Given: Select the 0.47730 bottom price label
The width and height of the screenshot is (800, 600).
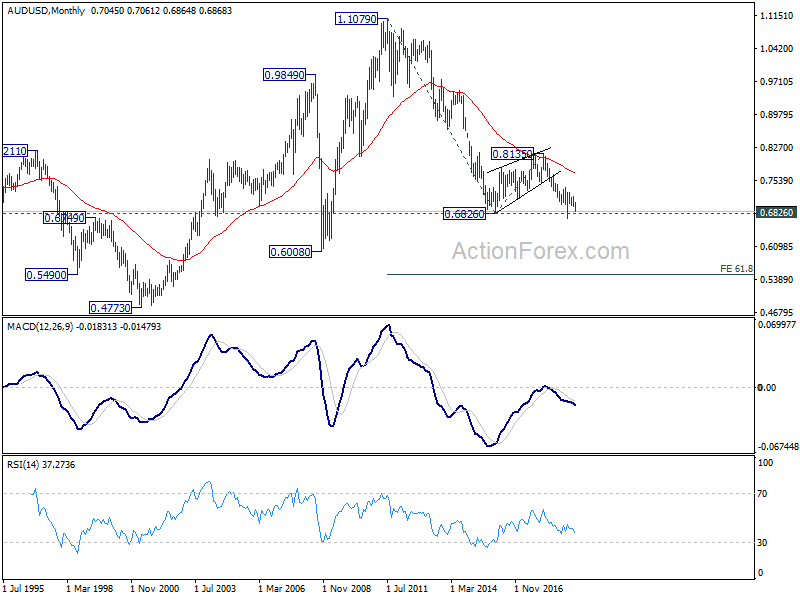Looking at the screenshot, I should point(110,308).
